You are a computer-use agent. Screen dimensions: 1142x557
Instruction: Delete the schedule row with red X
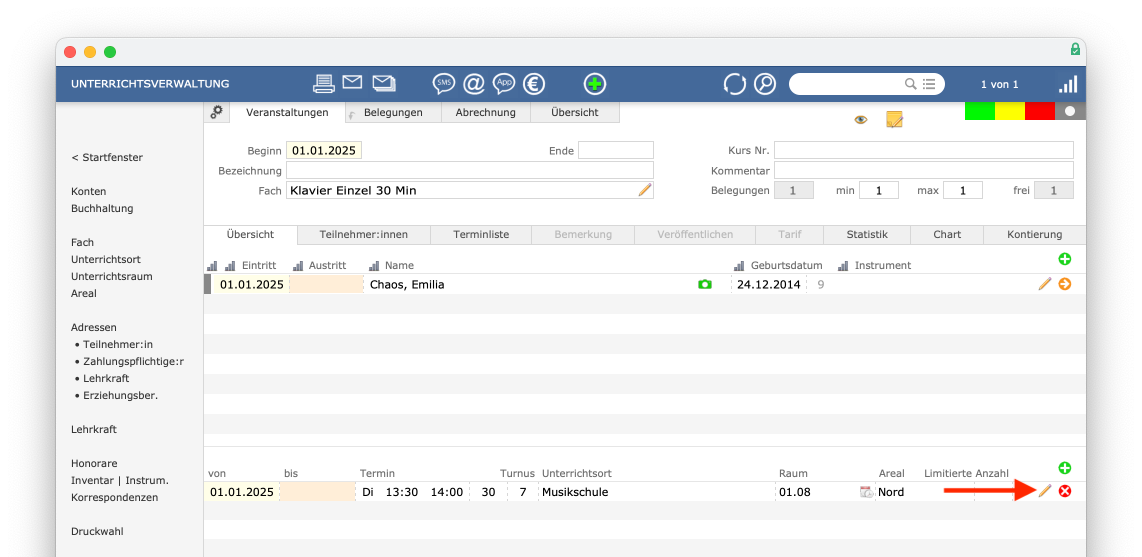click(x=1065, y=491)
